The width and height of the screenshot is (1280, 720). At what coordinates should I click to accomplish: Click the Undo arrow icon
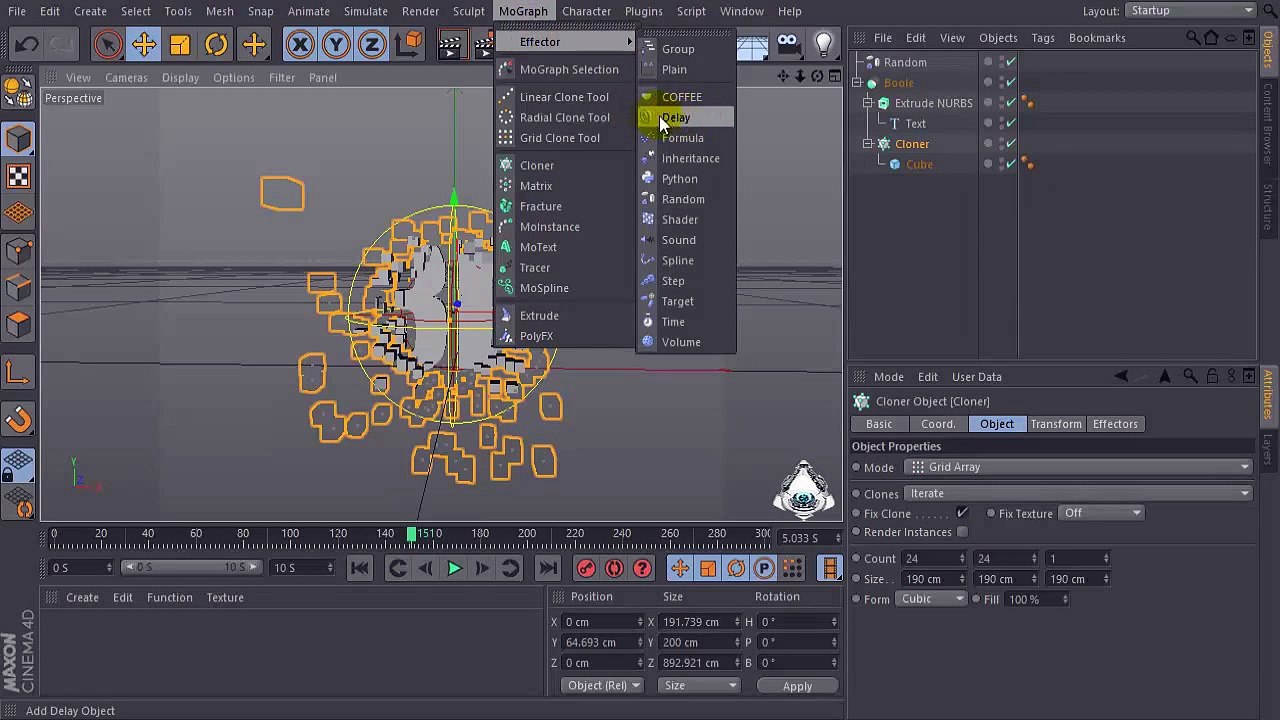tap(27, 45)
